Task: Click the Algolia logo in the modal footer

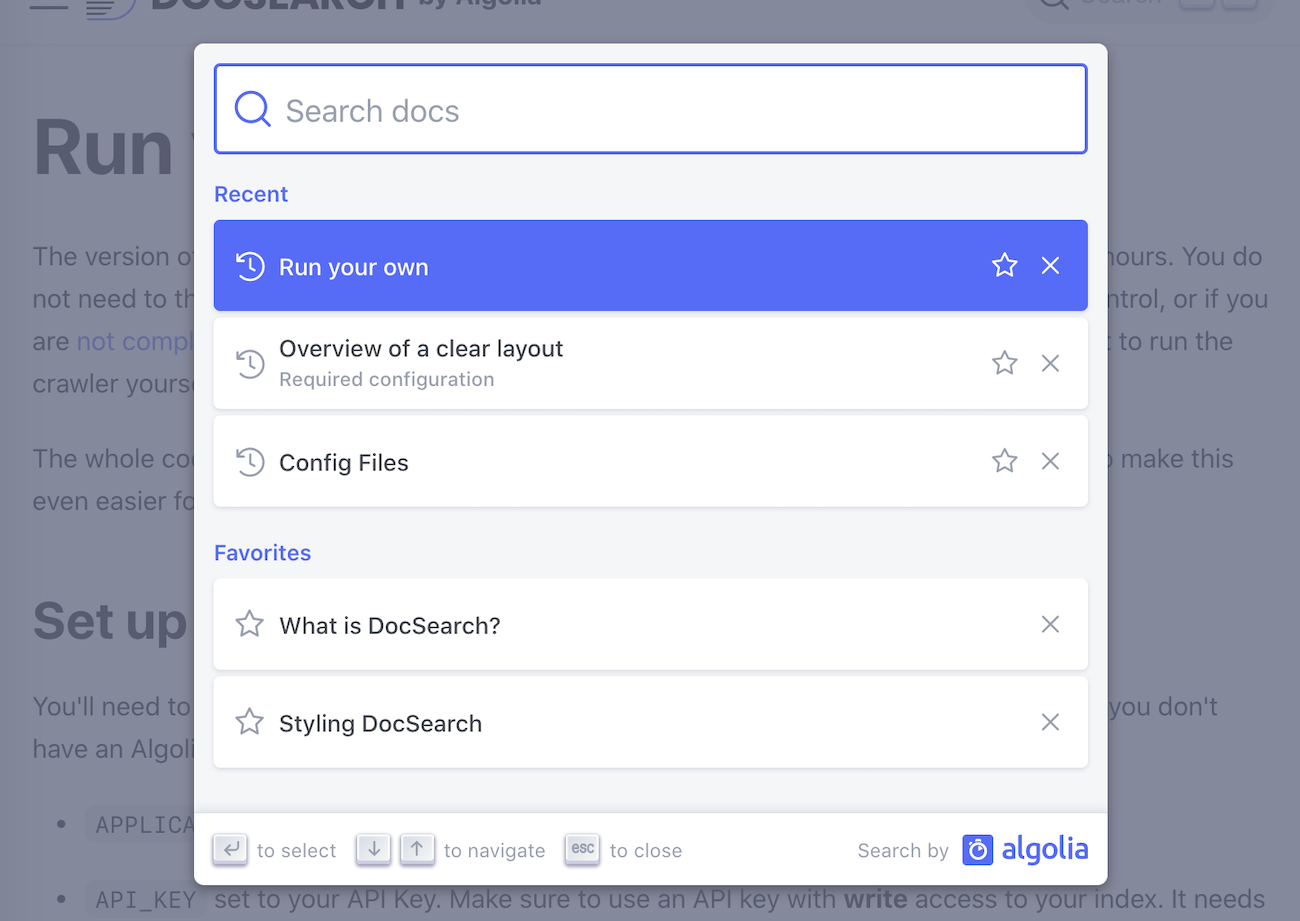Action: (1024, 849)
